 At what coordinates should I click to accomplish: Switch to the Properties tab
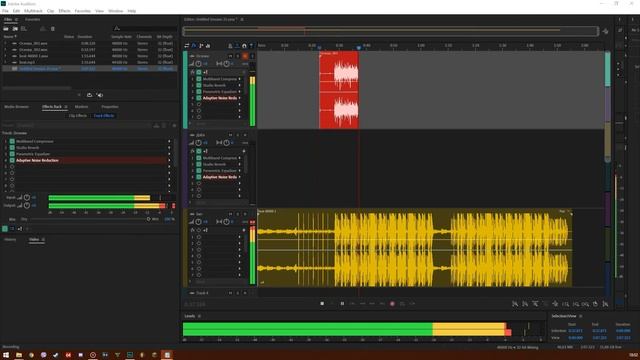click(x=110, y=107)
